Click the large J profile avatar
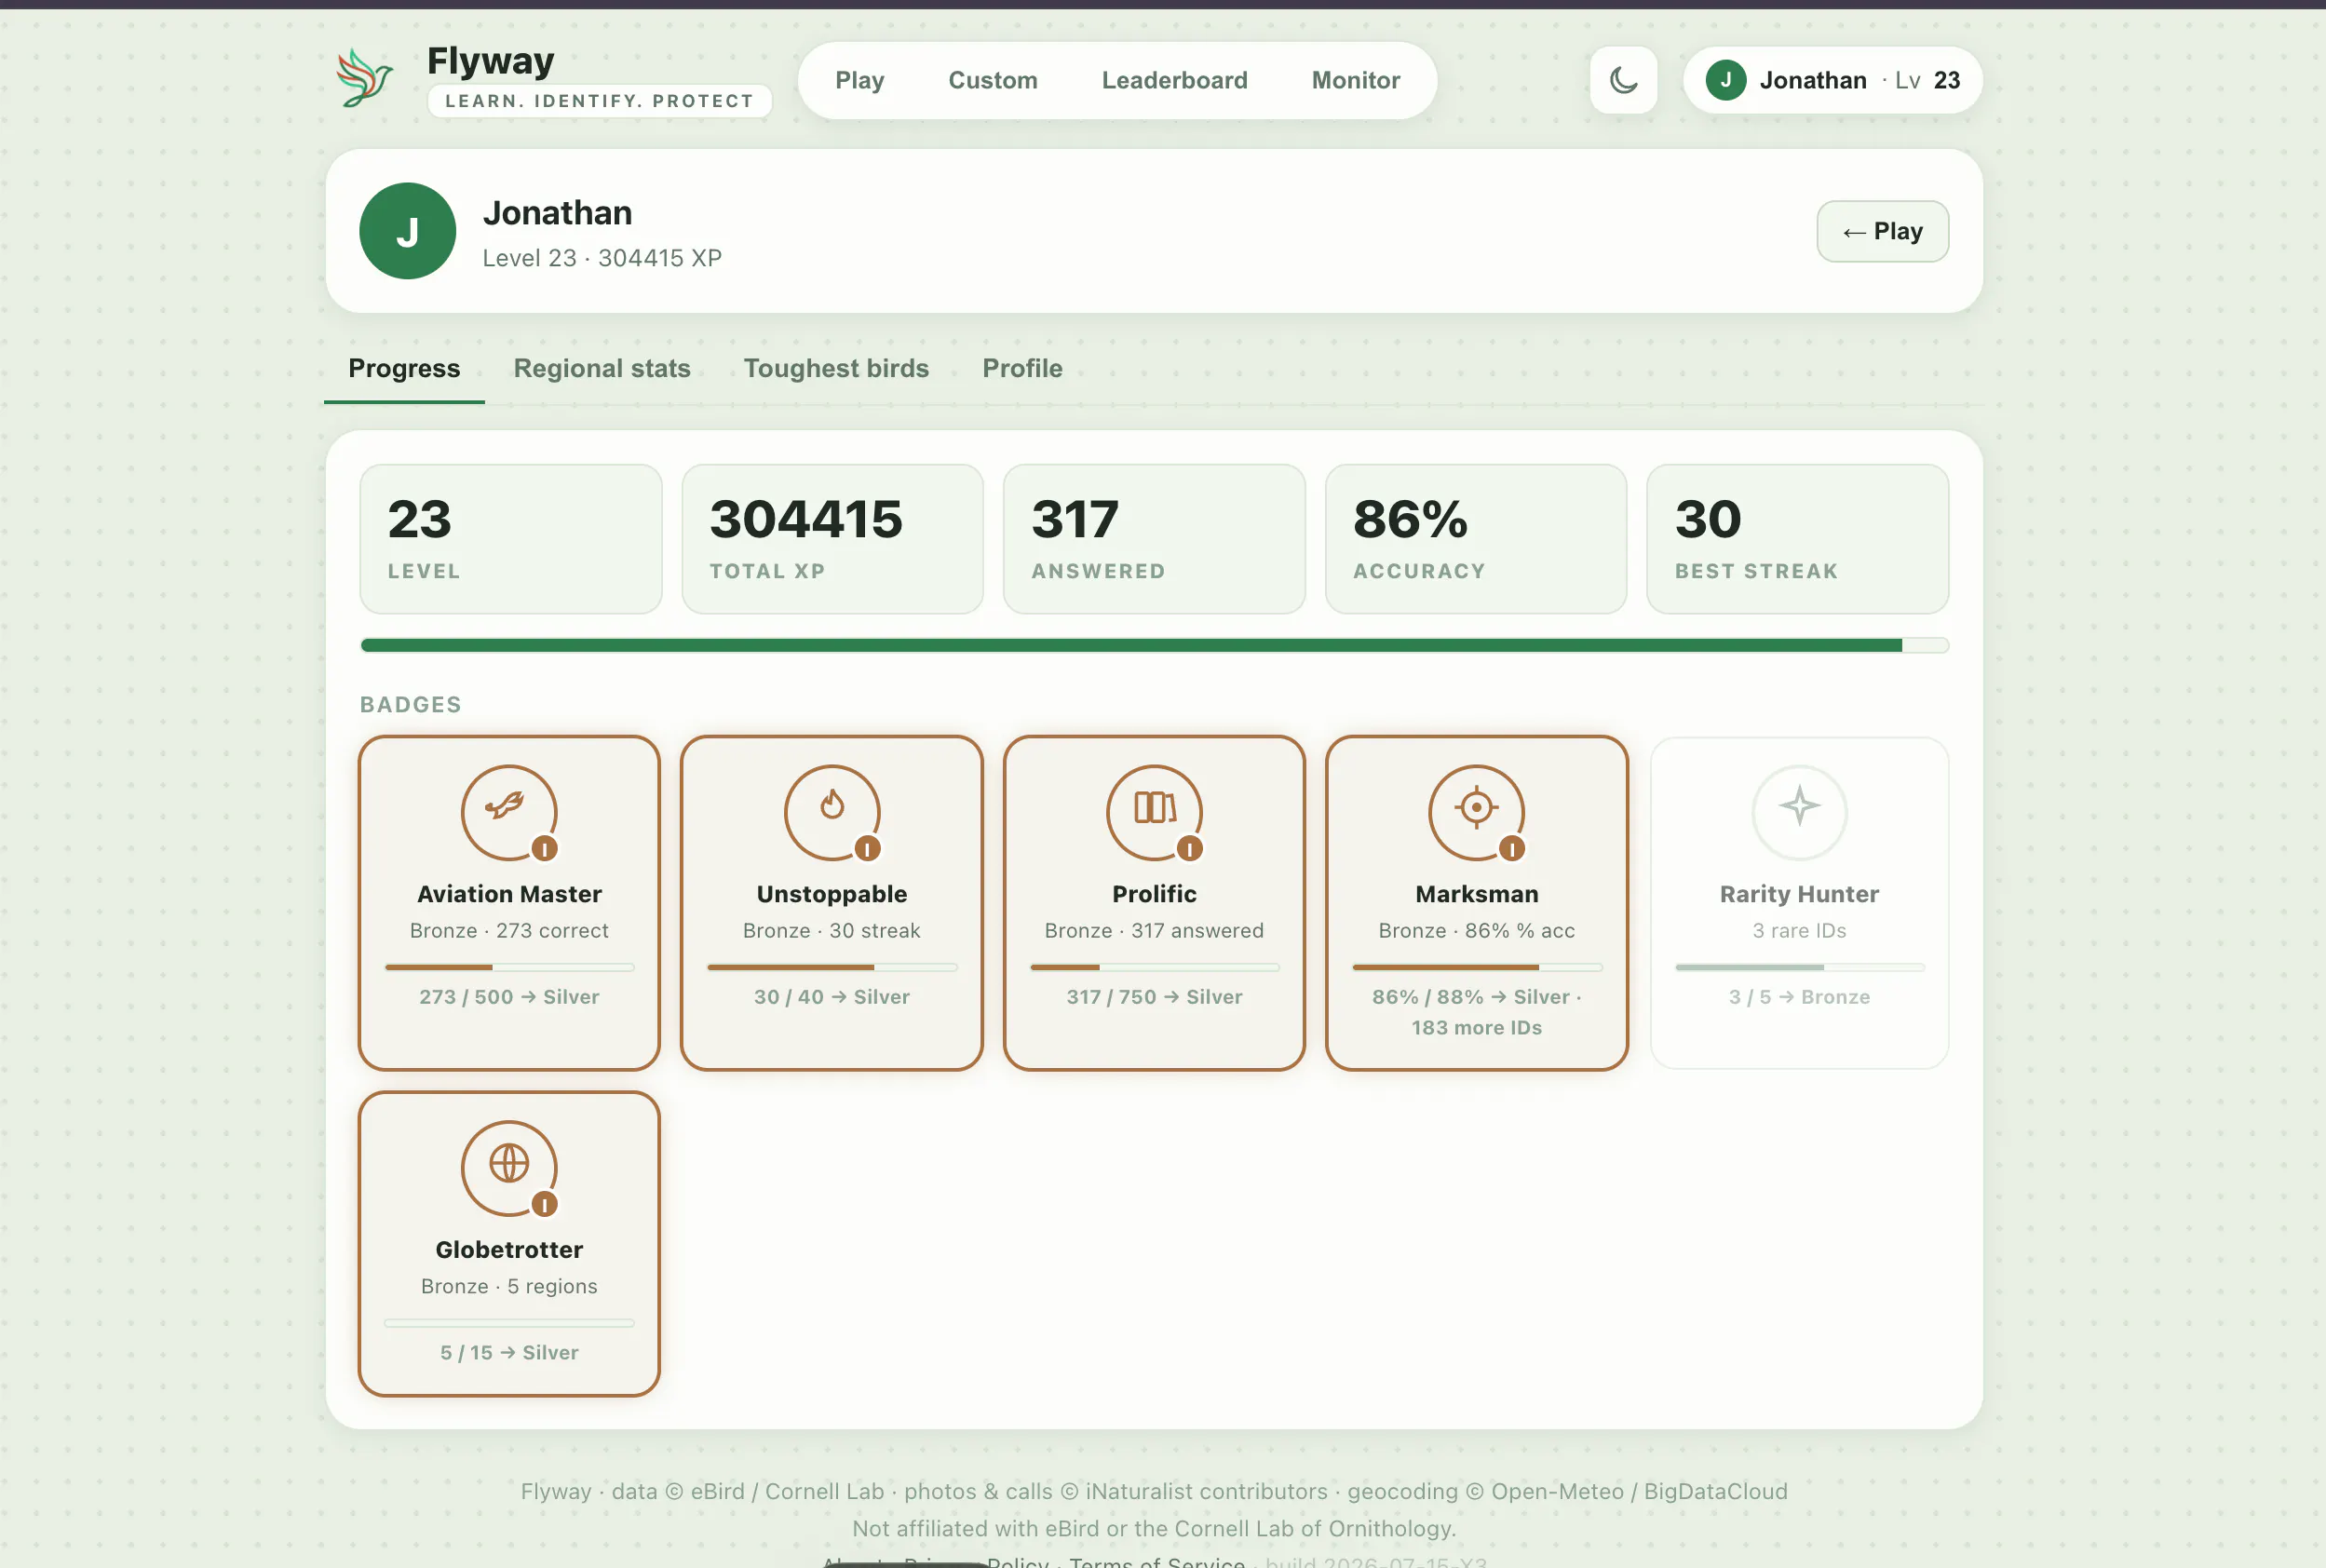The height and width of the screenshot is (1568, 2326). pyautogui.click(x=408, y=231)
